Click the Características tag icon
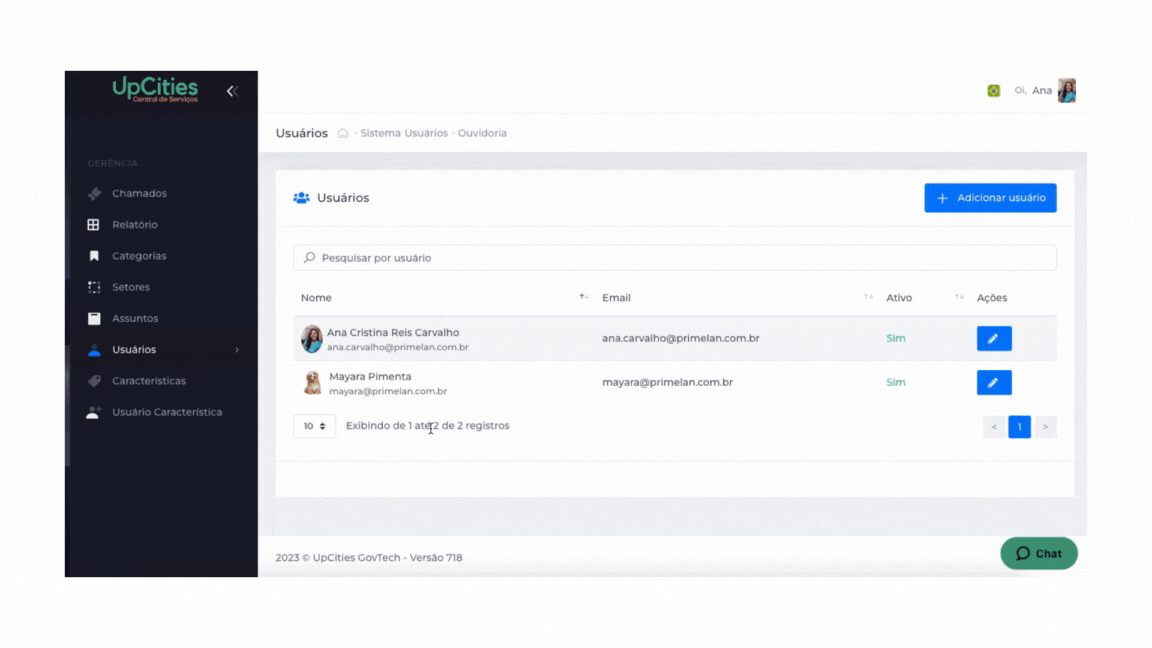The width and height of the screenshot is (1152, 648). click(94, 381)
